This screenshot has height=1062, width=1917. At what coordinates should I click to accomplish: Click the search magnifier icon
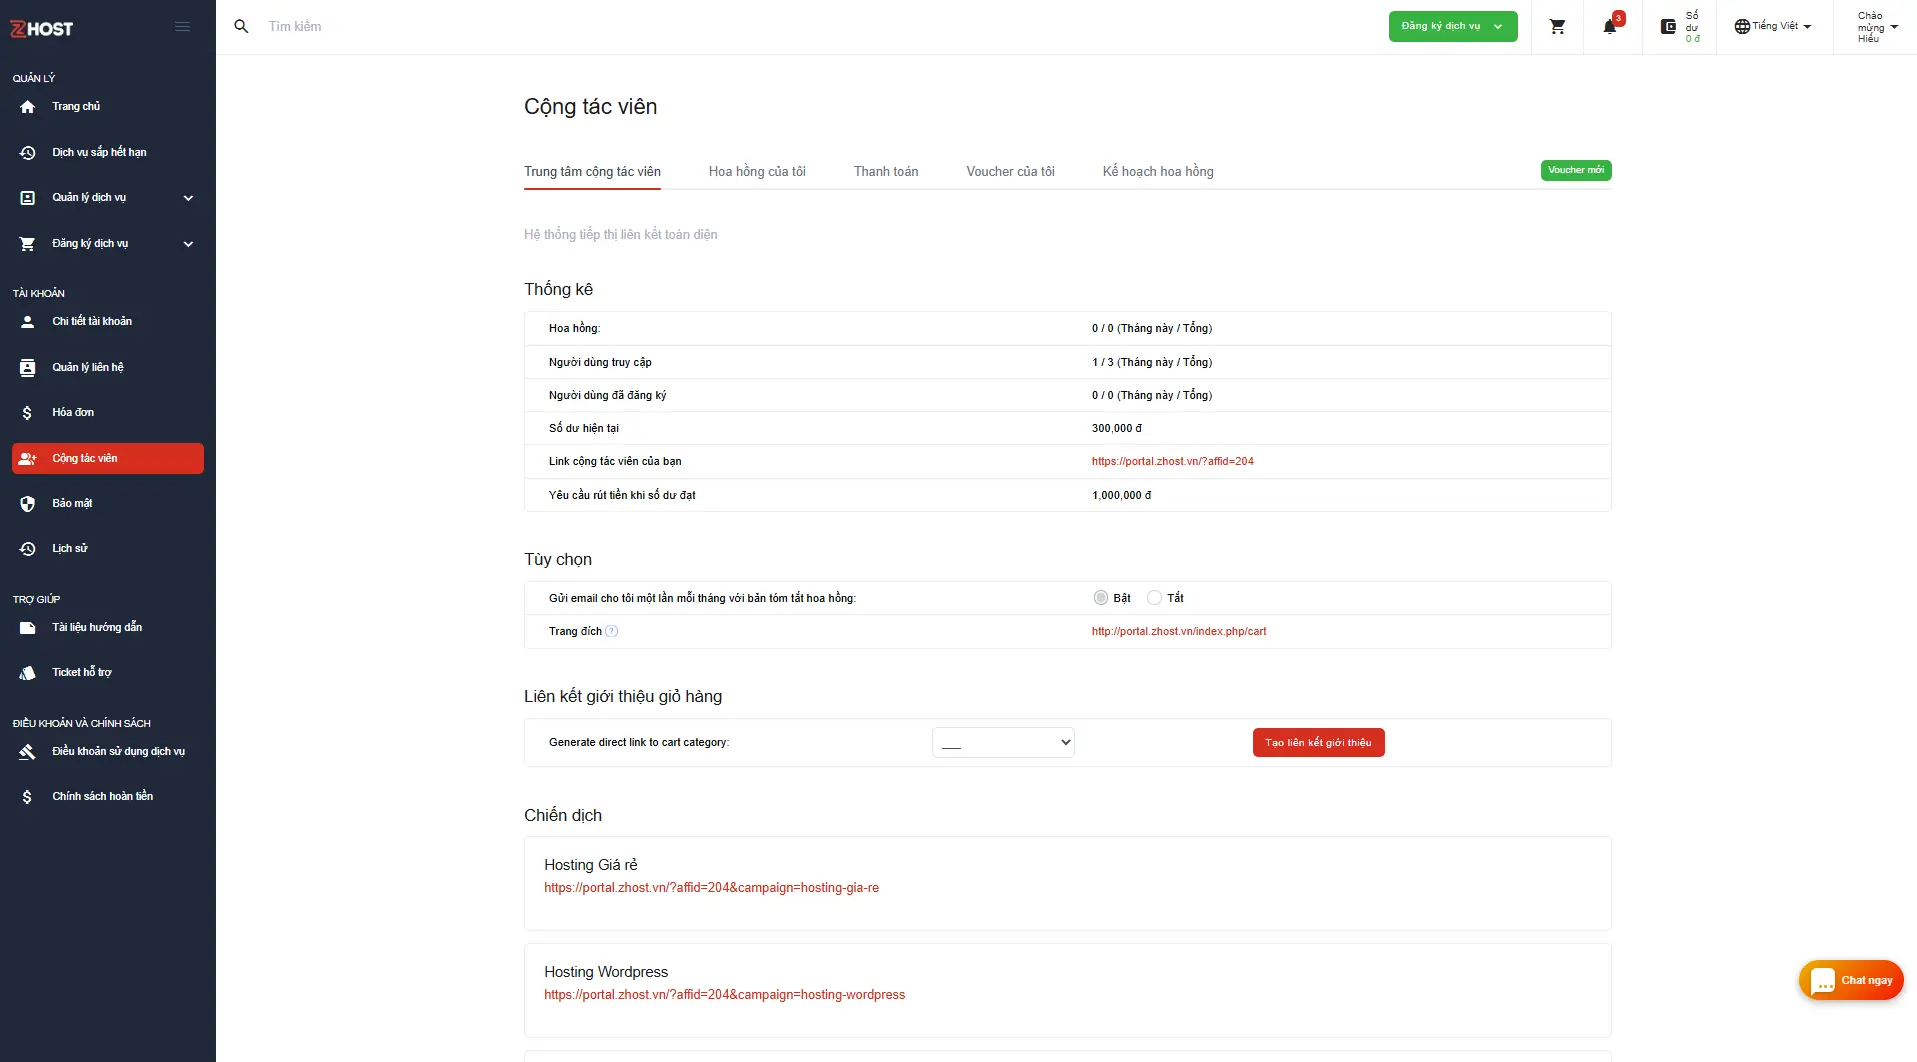coord(241,27)
